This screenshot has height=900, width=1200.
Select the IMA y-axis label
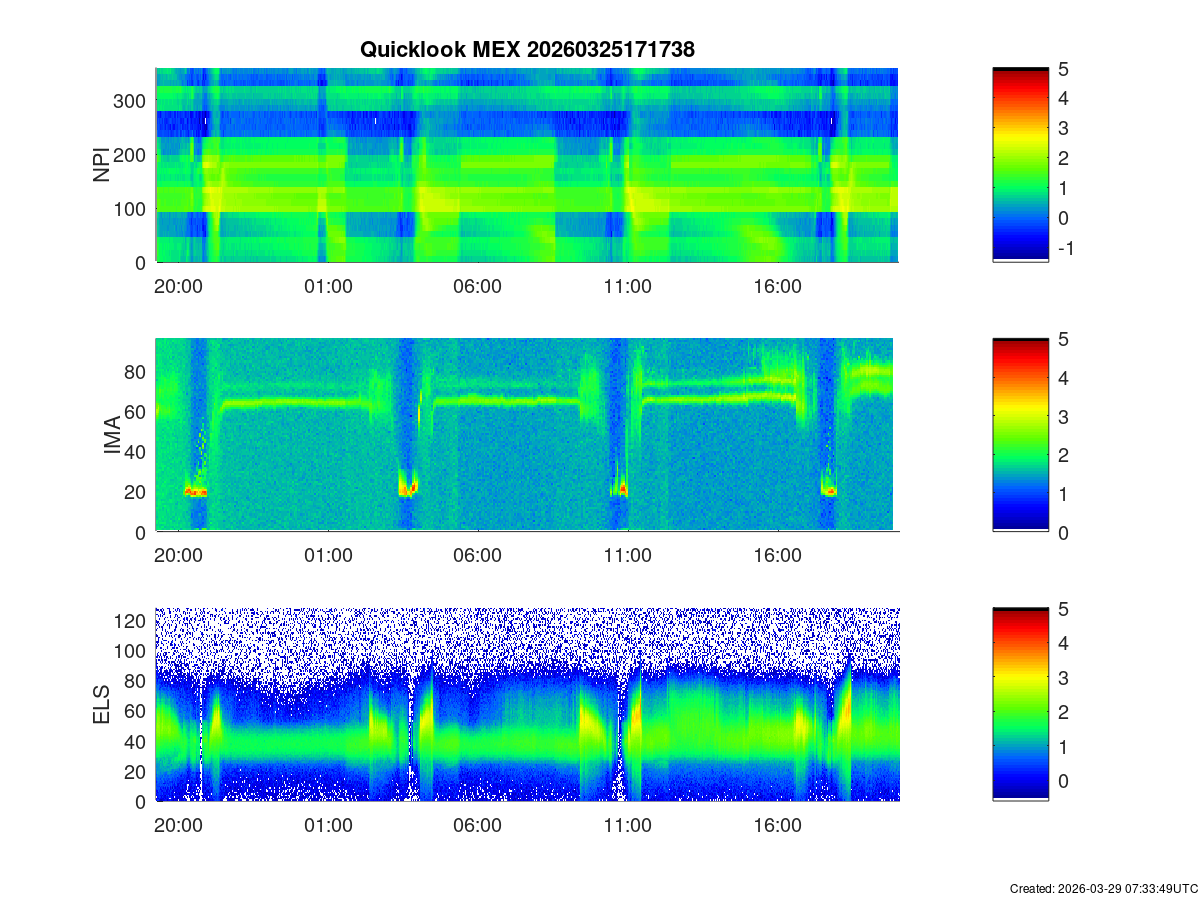pyautogui.click(x=112, y=436)
